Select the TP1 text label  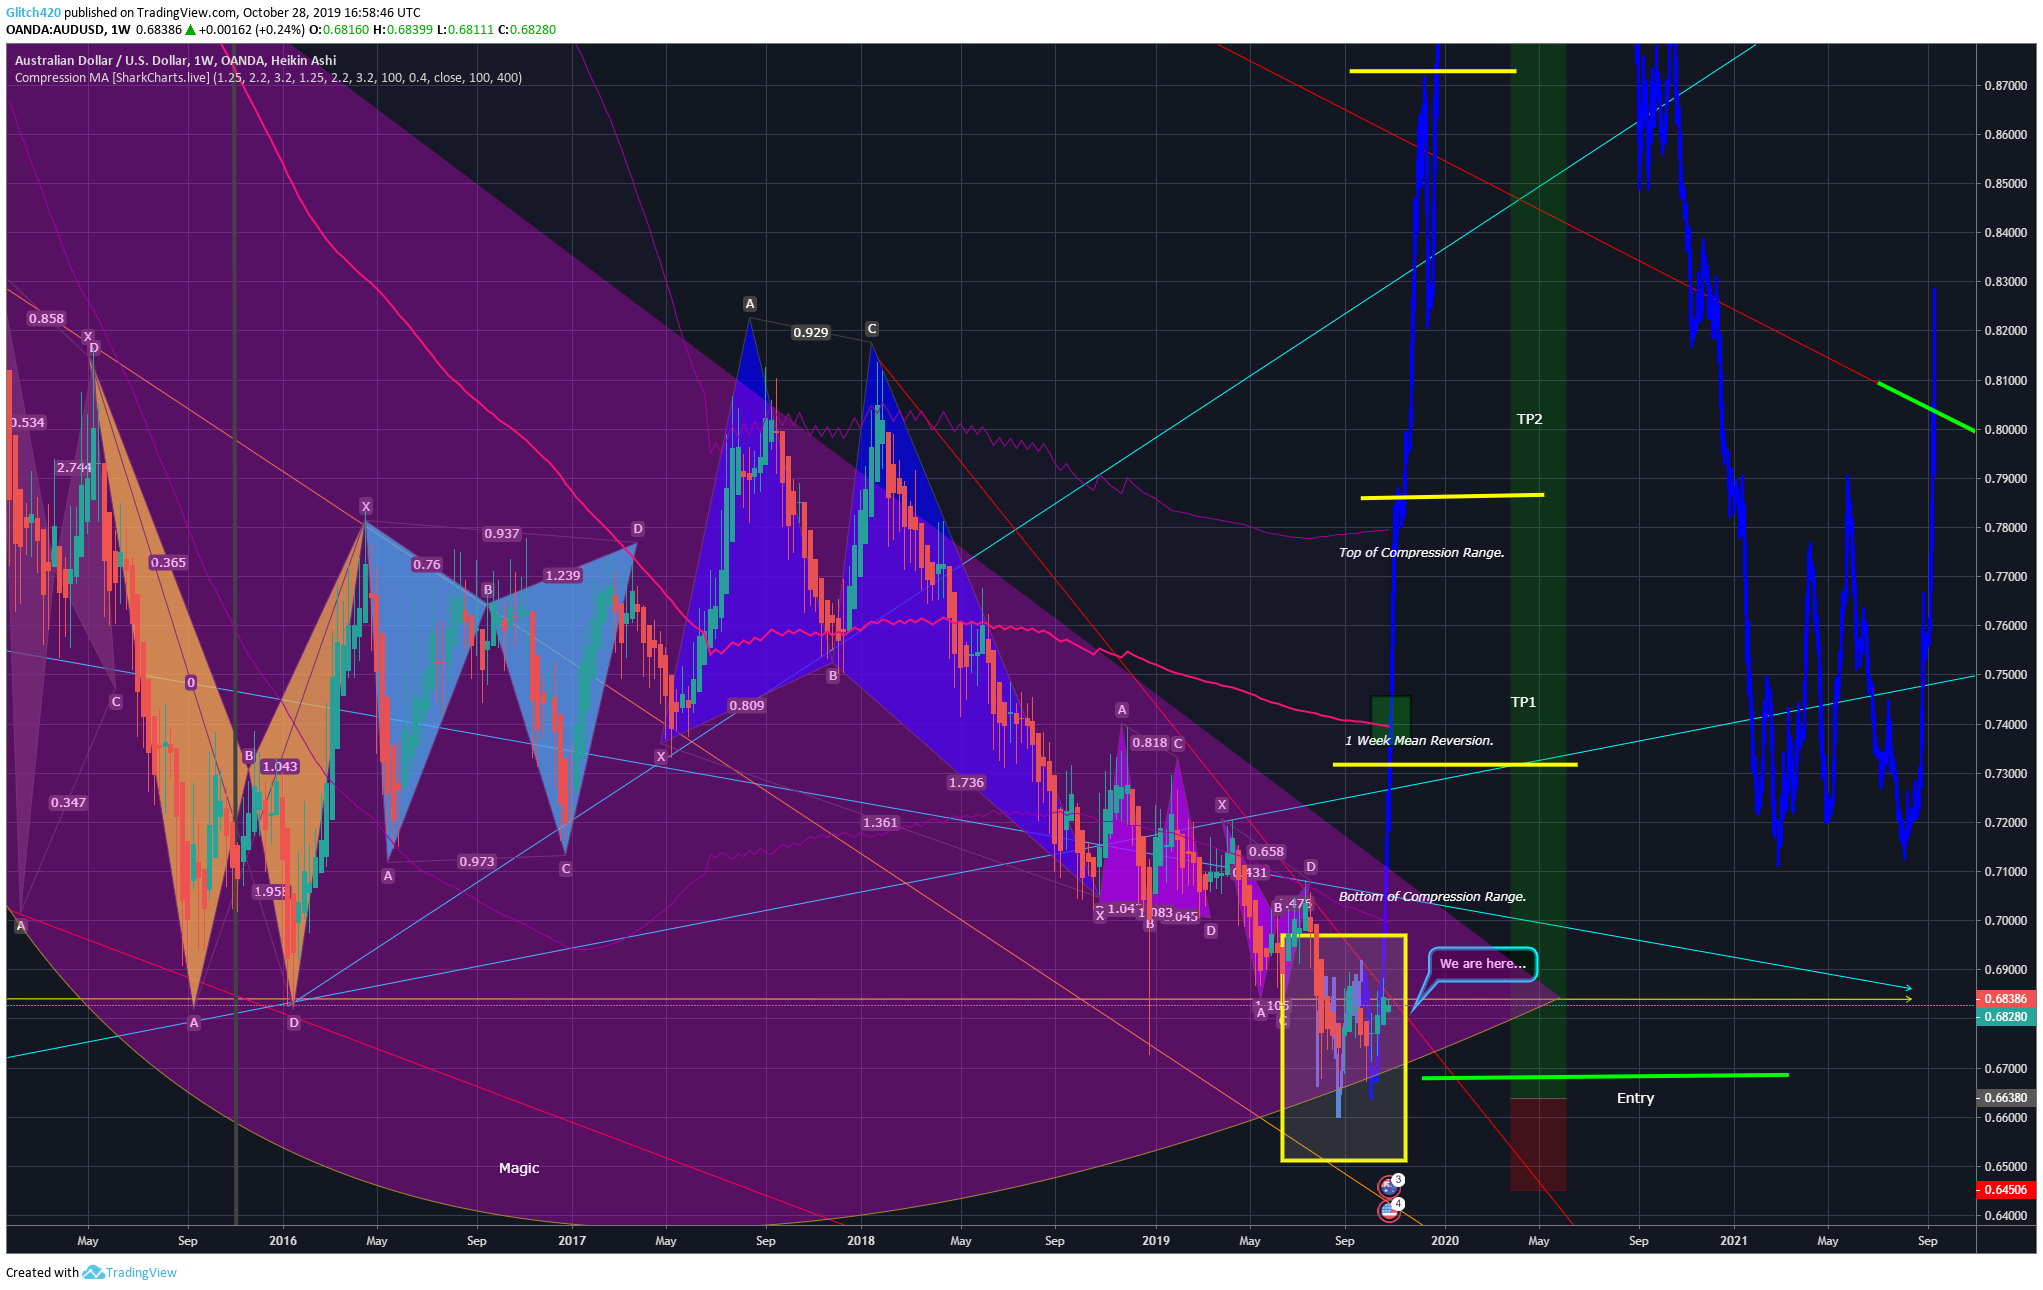(1523, 702)
